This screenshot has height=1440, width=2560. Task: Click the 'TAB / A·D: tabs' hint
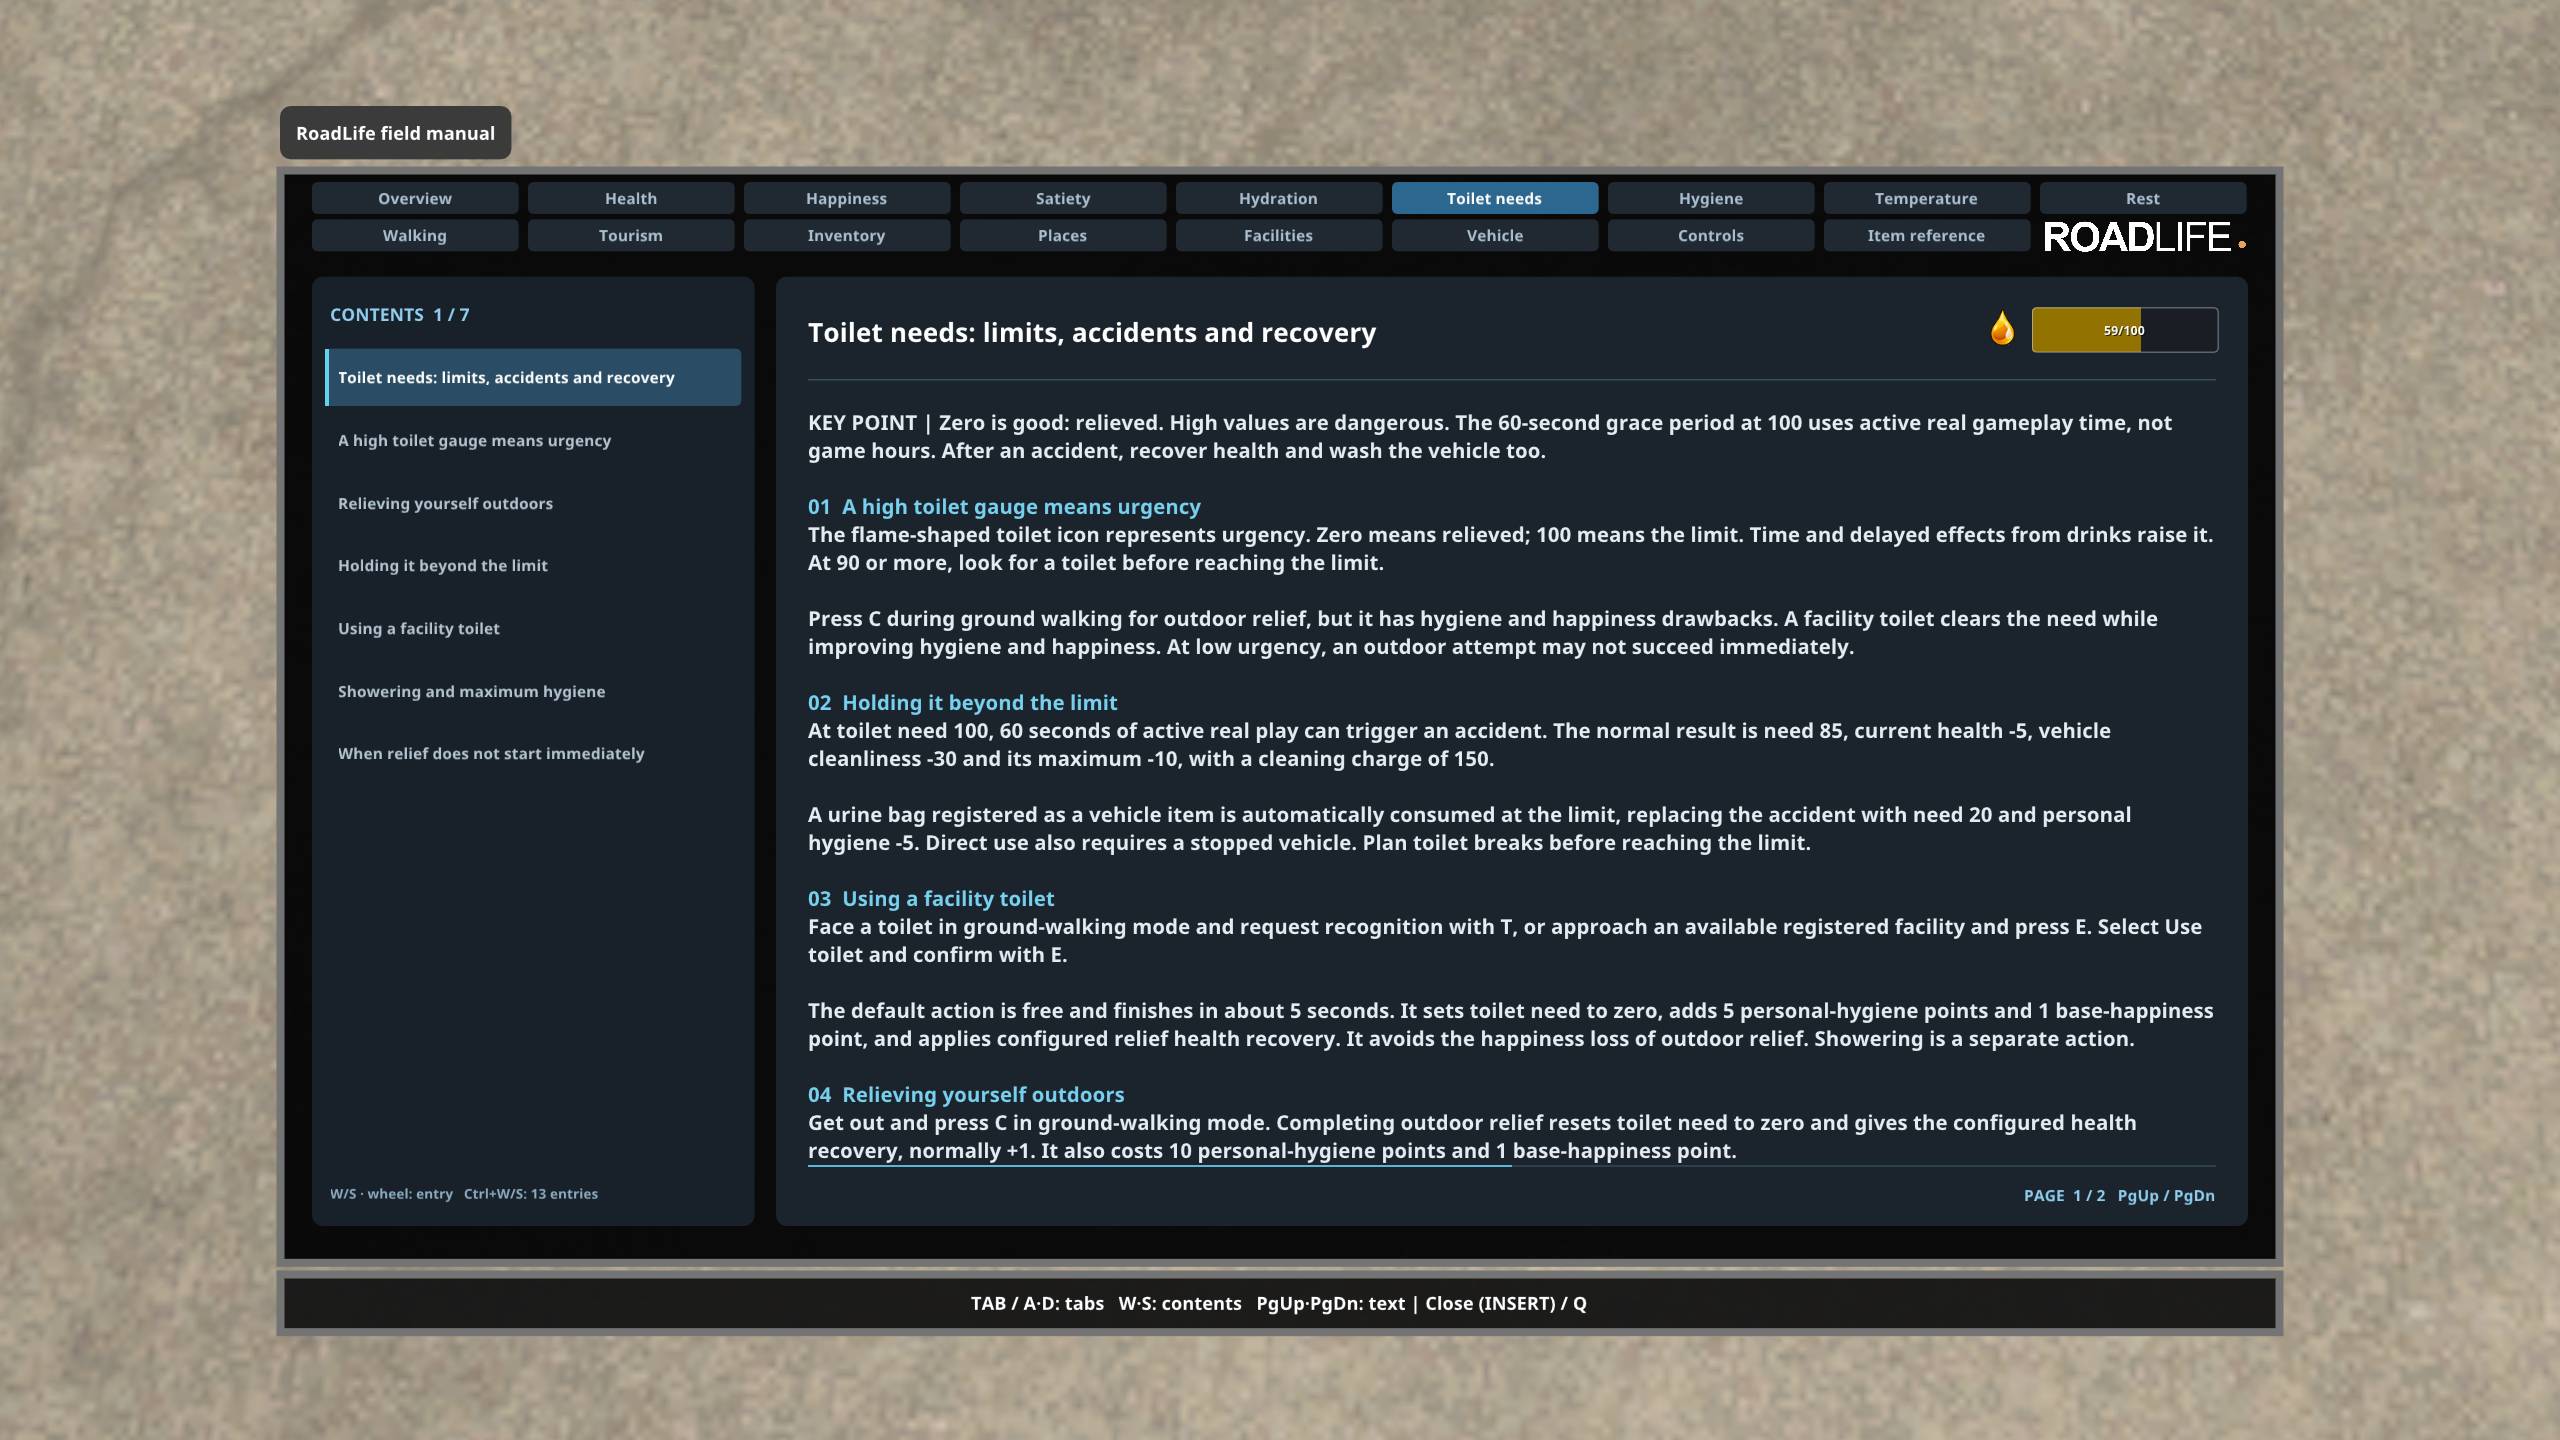1037,1303
